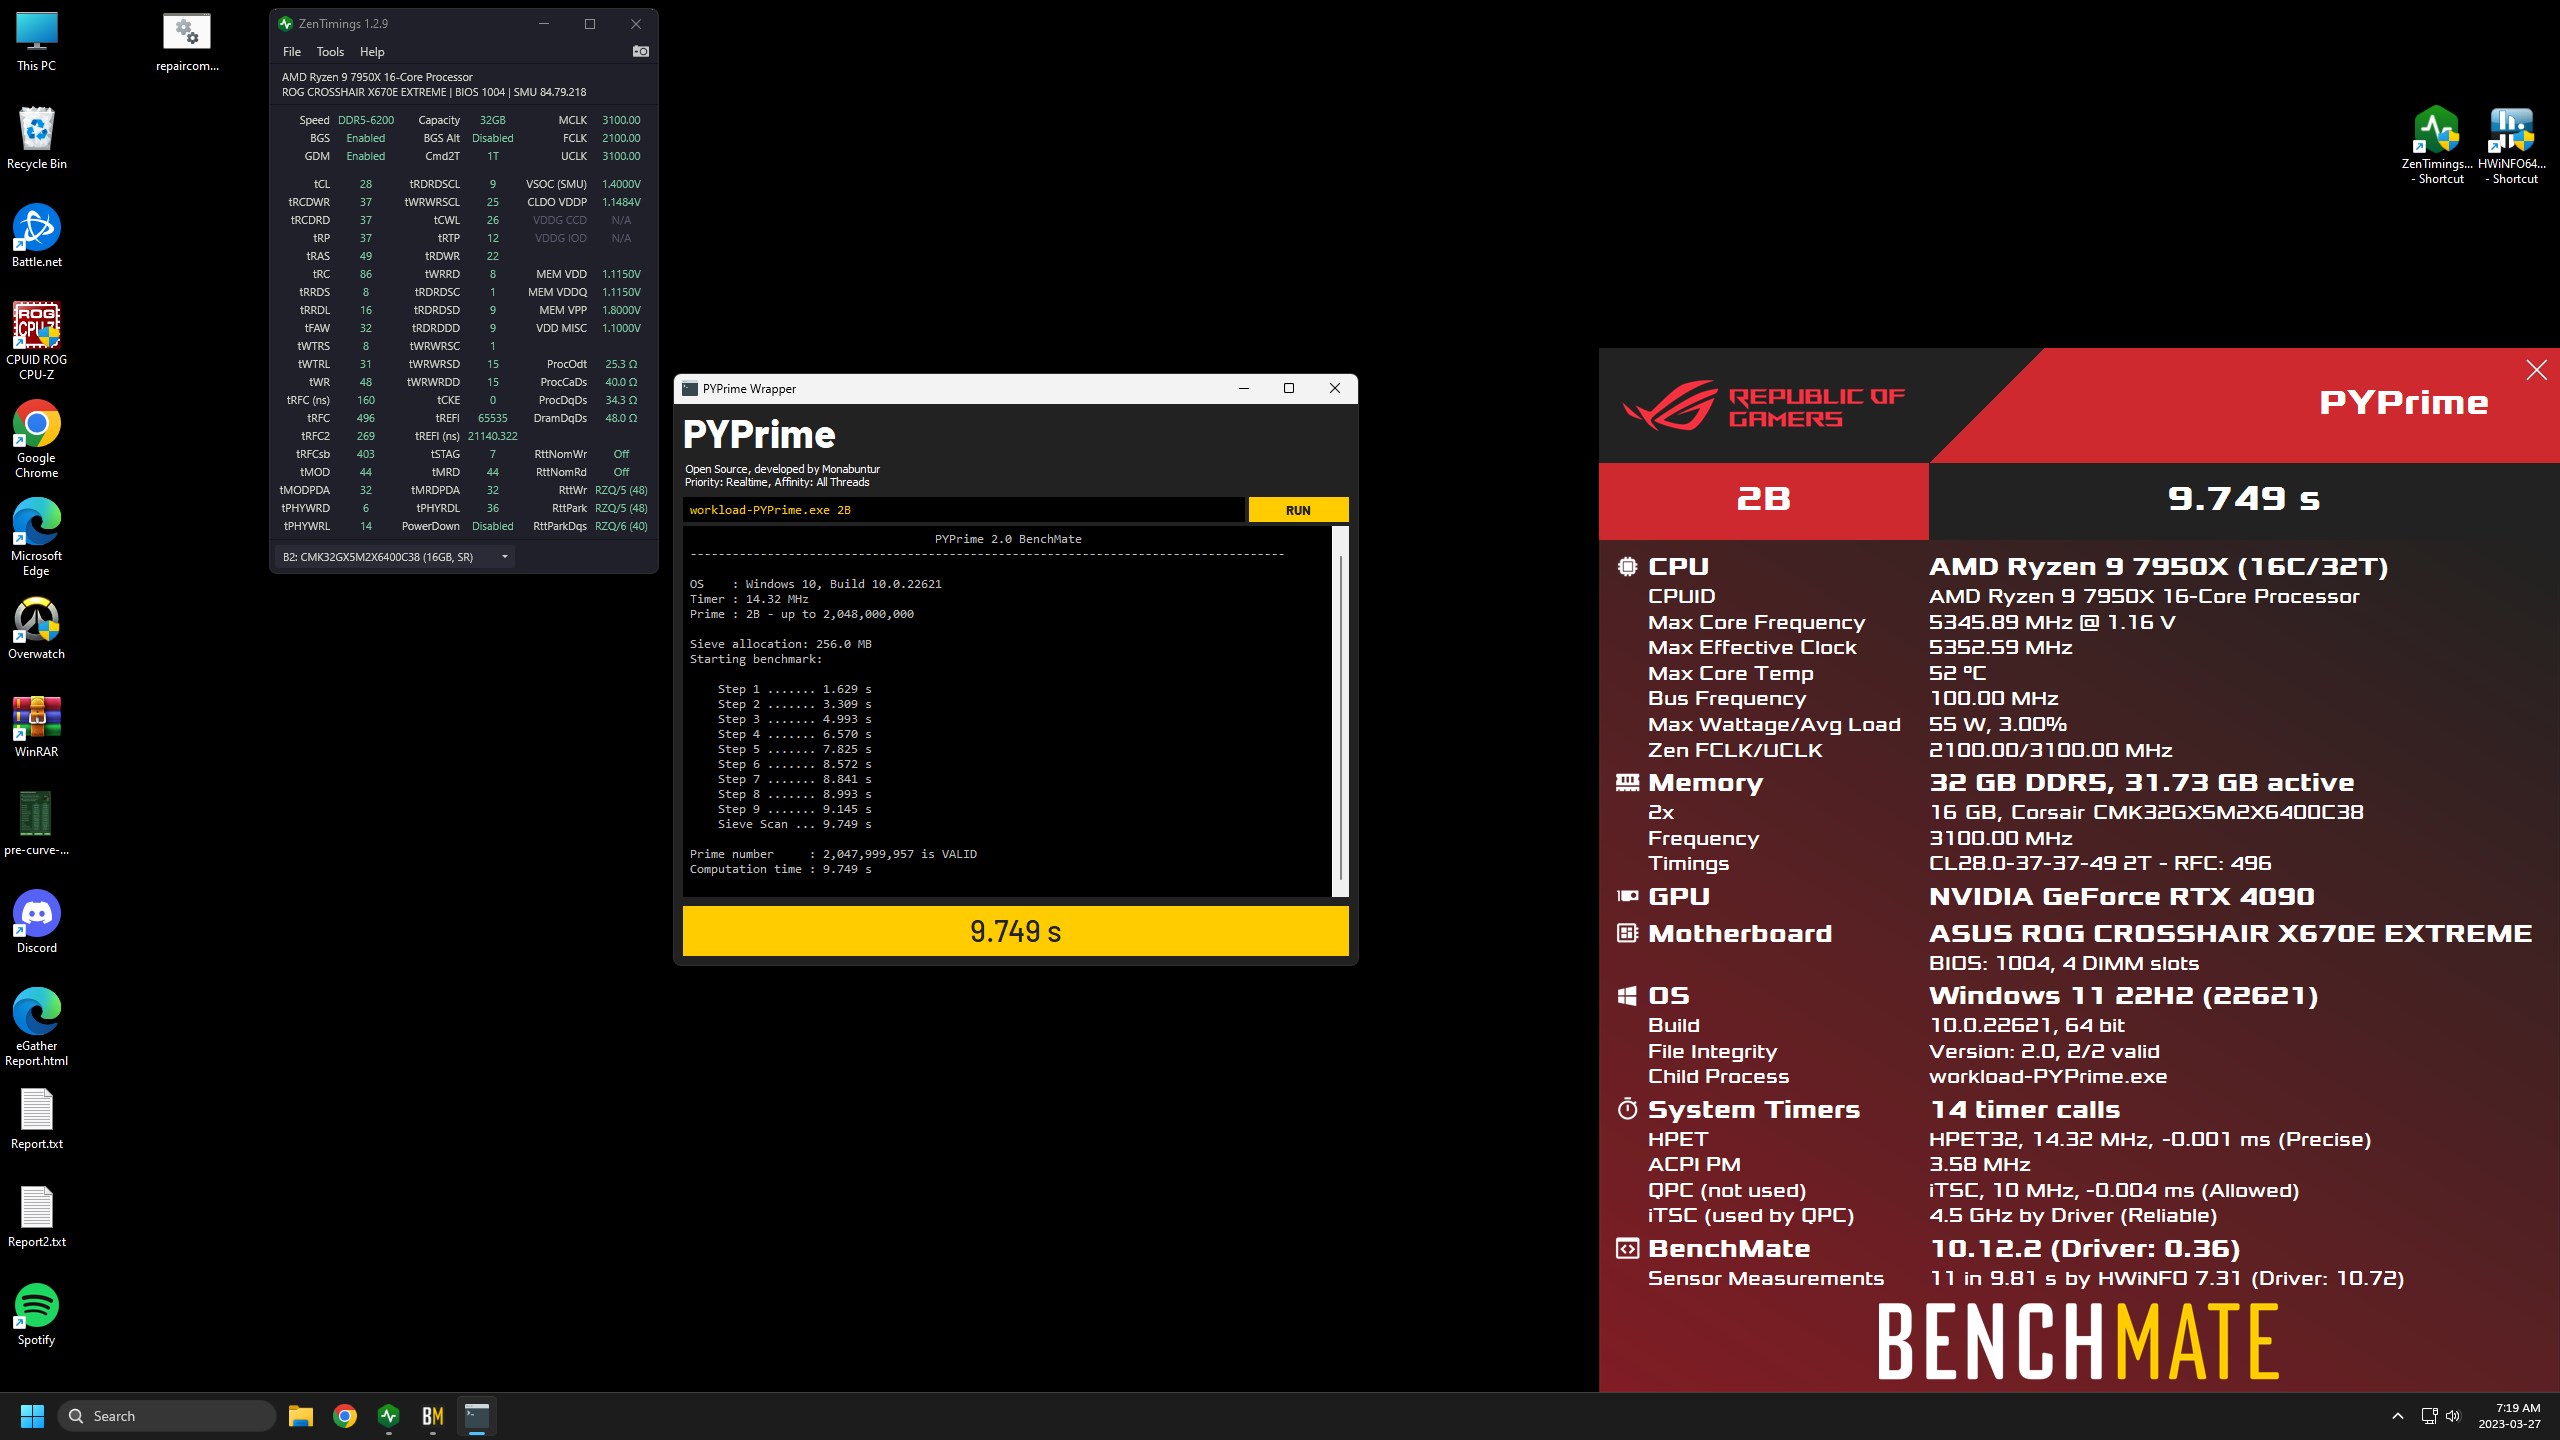This screenshot has width=2560, height=1440.
Task: Click the 2B workload label in BenchMate
Action: [x=1763, y=499]
